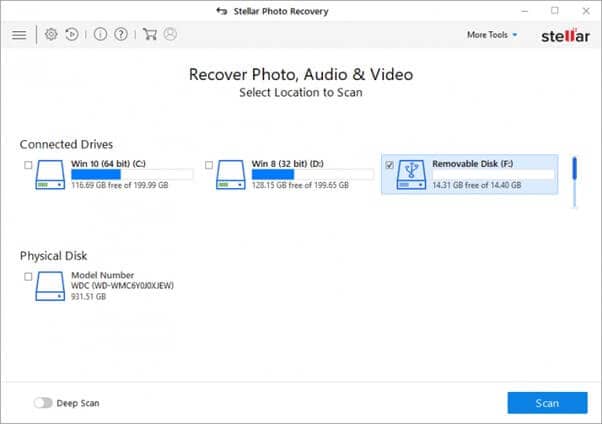
Task: Open the hamburger menu
Action: coord(19,35)
